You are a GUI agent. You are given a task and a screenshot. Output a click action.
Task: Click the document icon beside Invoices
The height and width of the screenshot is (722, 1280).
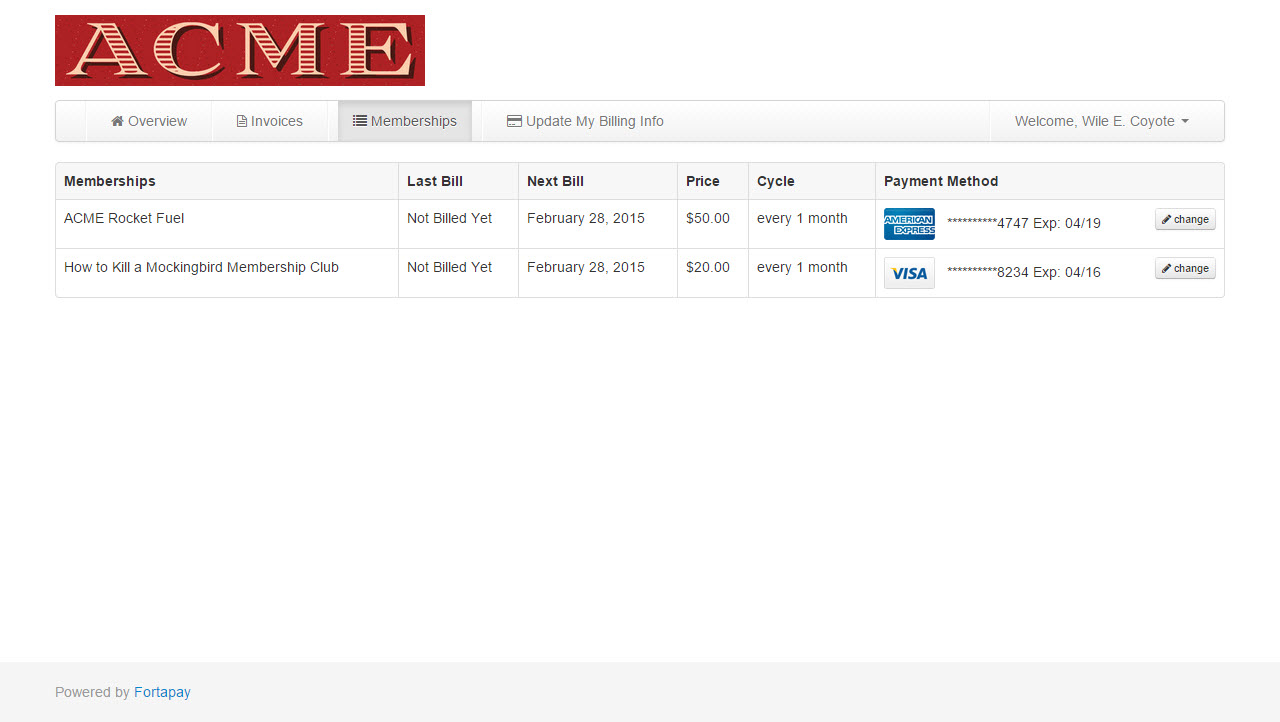tap(242, 121)
